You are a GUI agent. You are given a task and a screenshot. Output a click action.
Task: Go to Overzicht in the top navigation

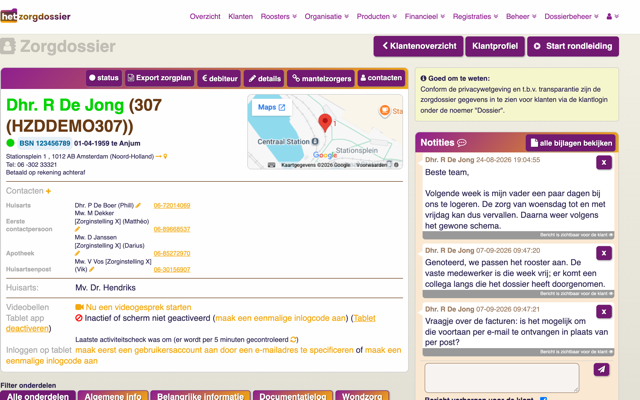click(x=205, y=16)
